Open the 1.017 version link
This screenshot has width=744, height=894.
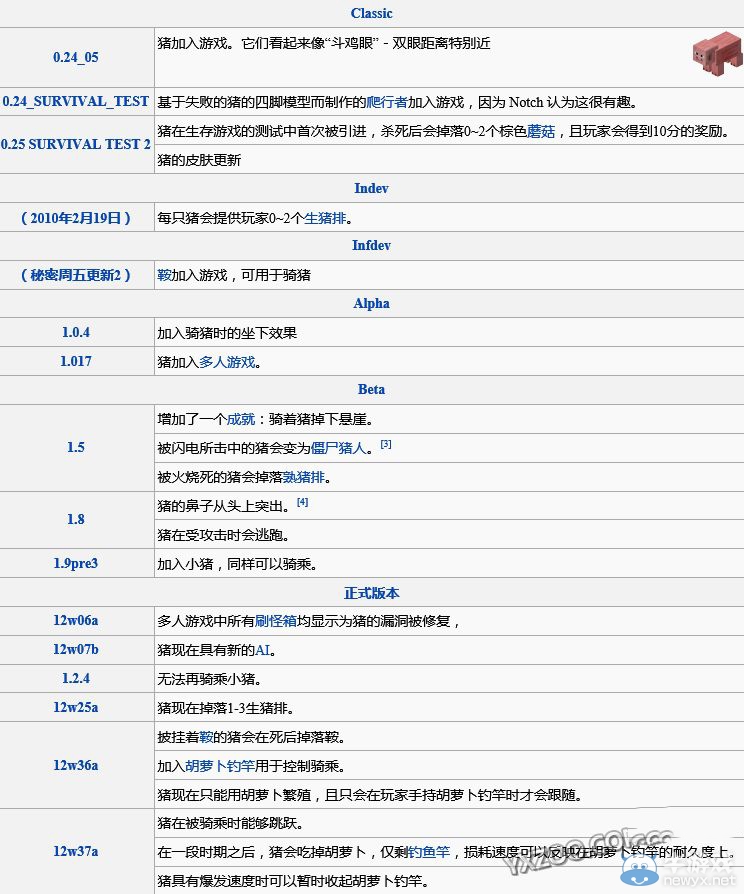[x=76, y=361]
